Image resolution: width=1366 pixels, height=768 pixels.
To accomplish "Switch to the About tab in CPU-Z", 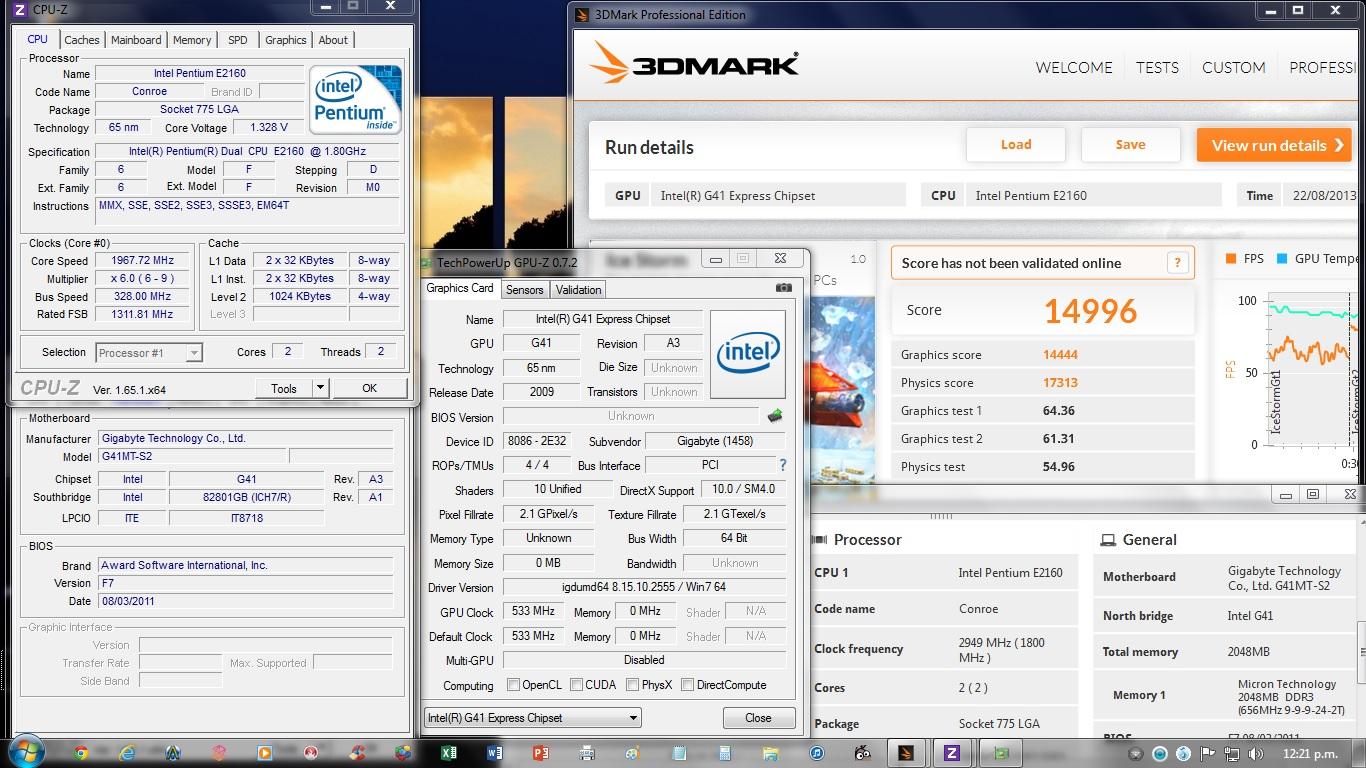I will click(333, 40).
